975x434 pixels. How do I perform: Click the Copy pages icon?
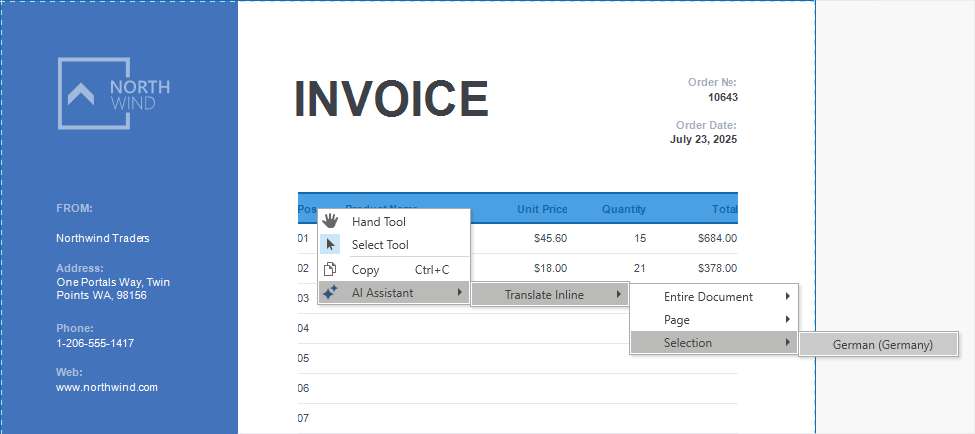click(x=330, y=270)
